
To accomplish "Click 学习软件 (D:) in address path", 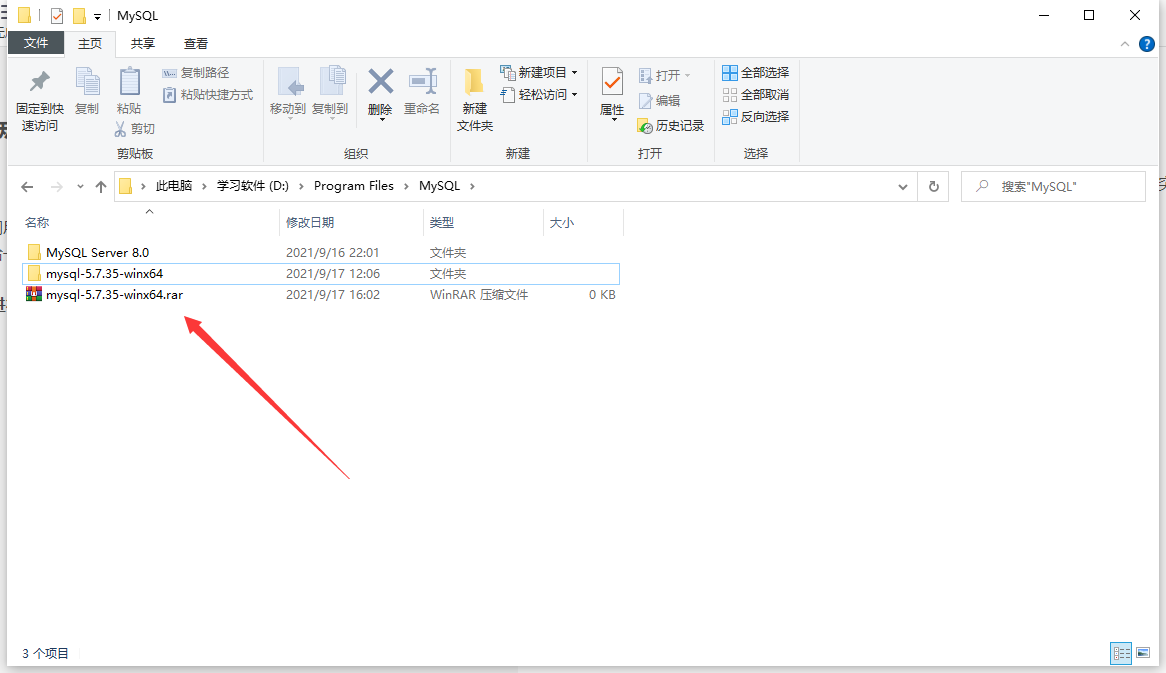I will coord(253,186).
